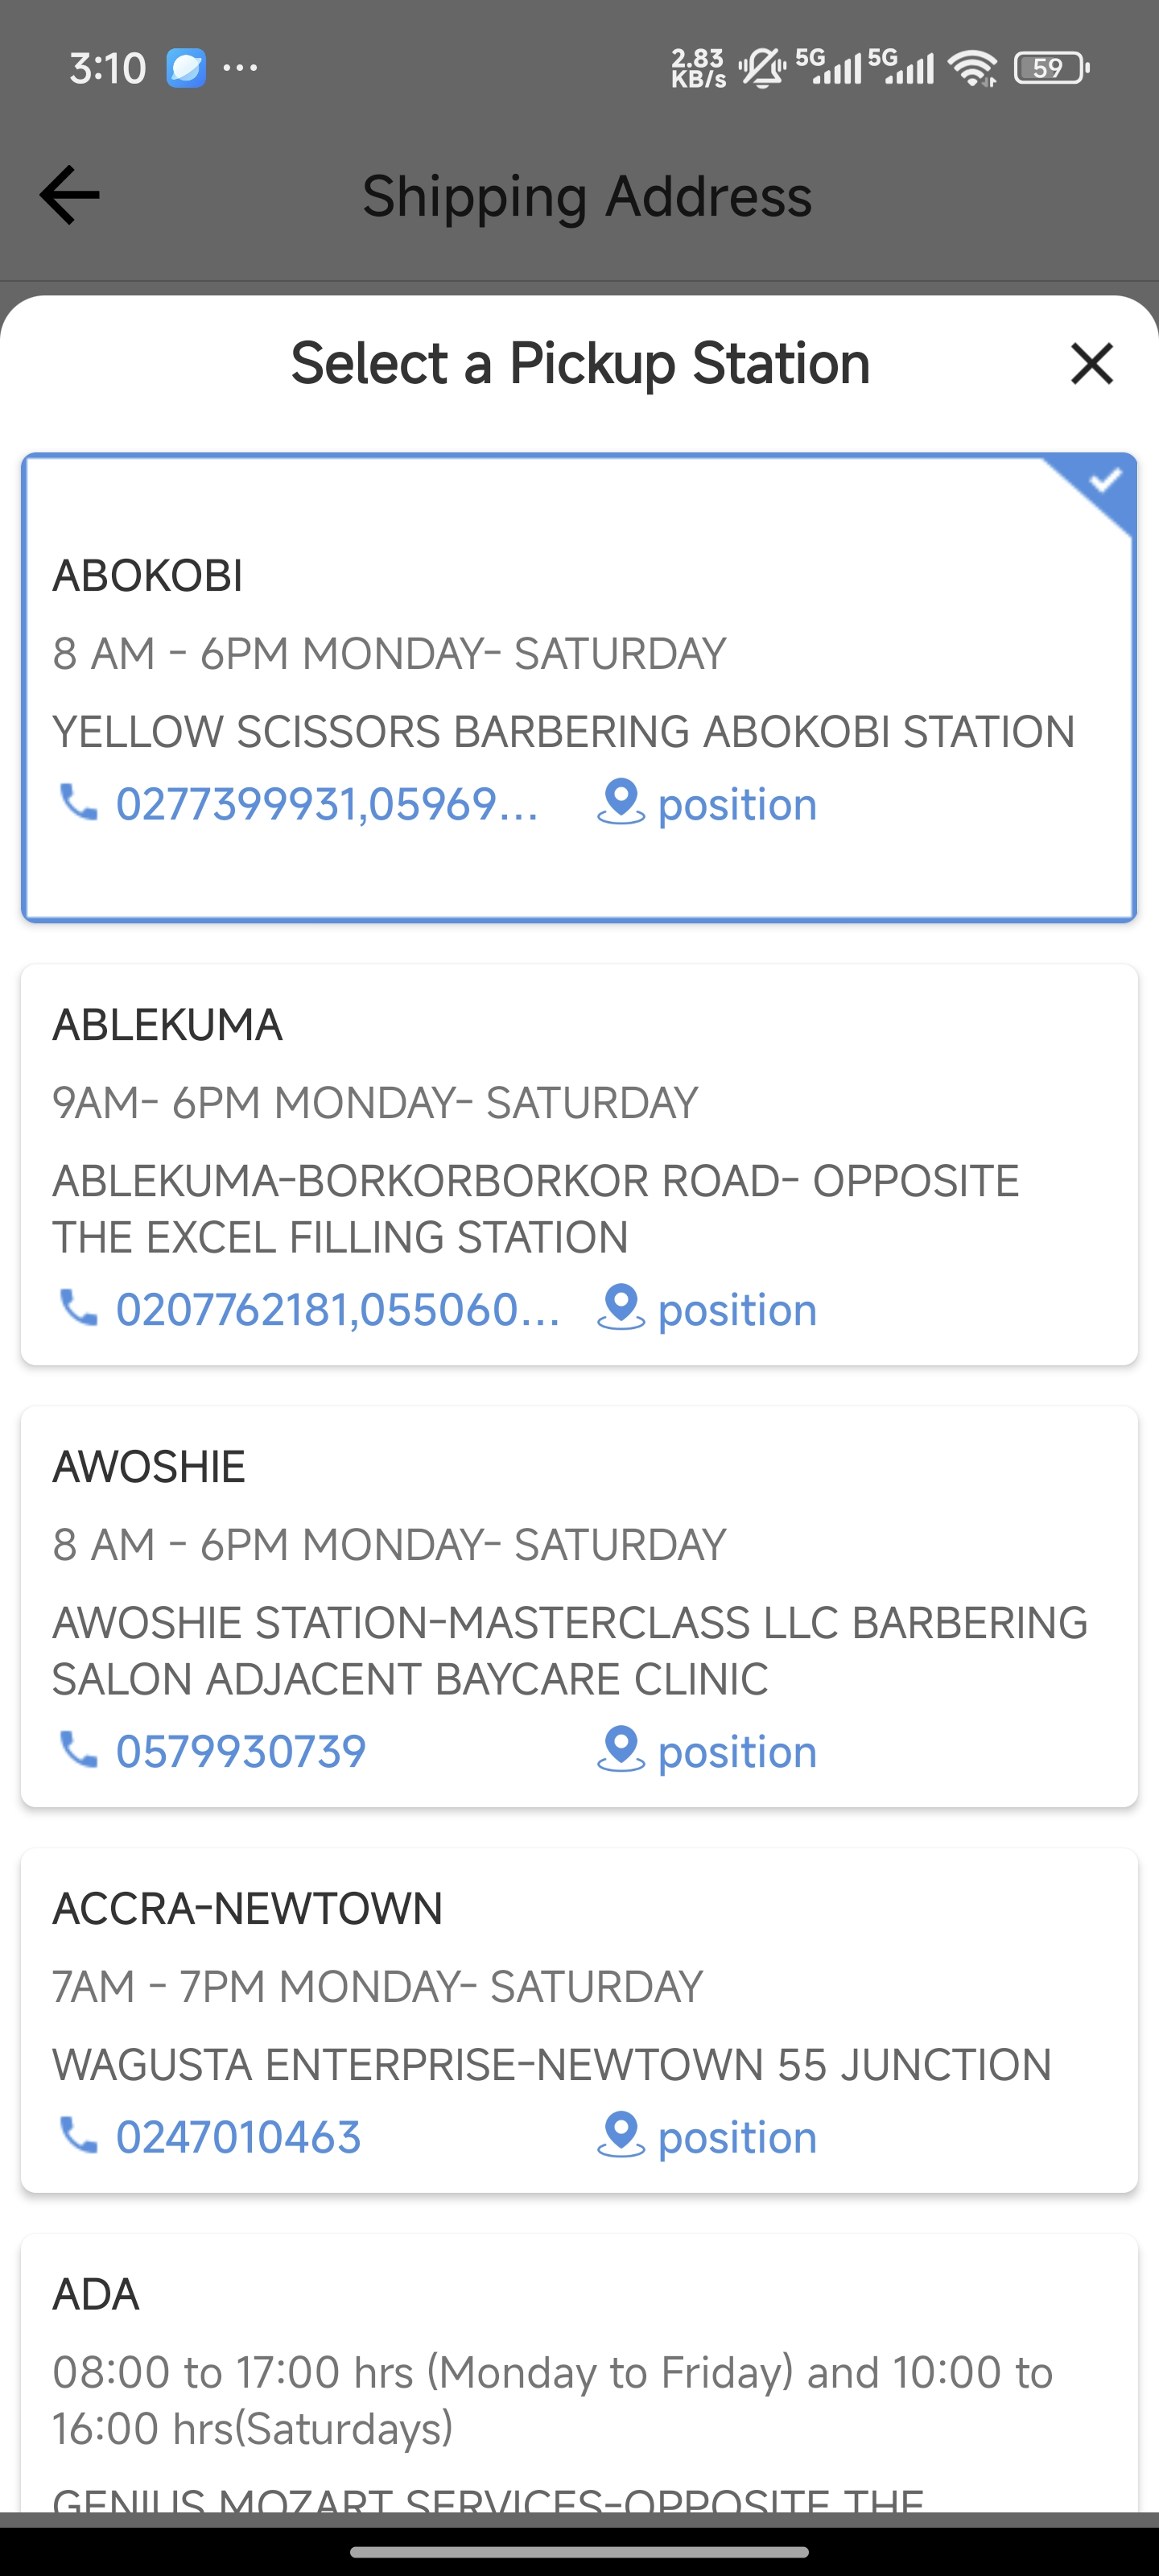Call Accra-Newtown number 0247010463

(x=238, y=2137)
